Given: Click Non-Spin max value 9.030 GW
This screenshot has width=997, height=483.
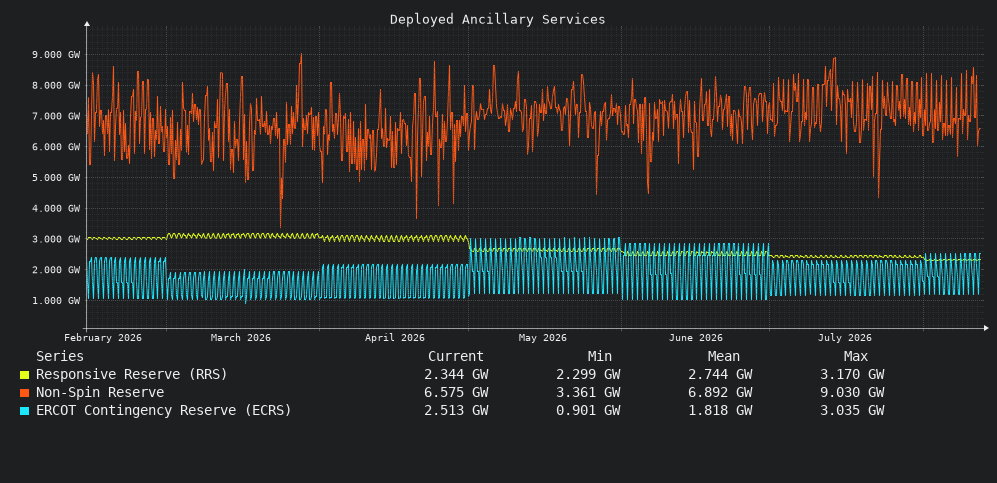Looking at the screenshot, I should pos(852,392).
